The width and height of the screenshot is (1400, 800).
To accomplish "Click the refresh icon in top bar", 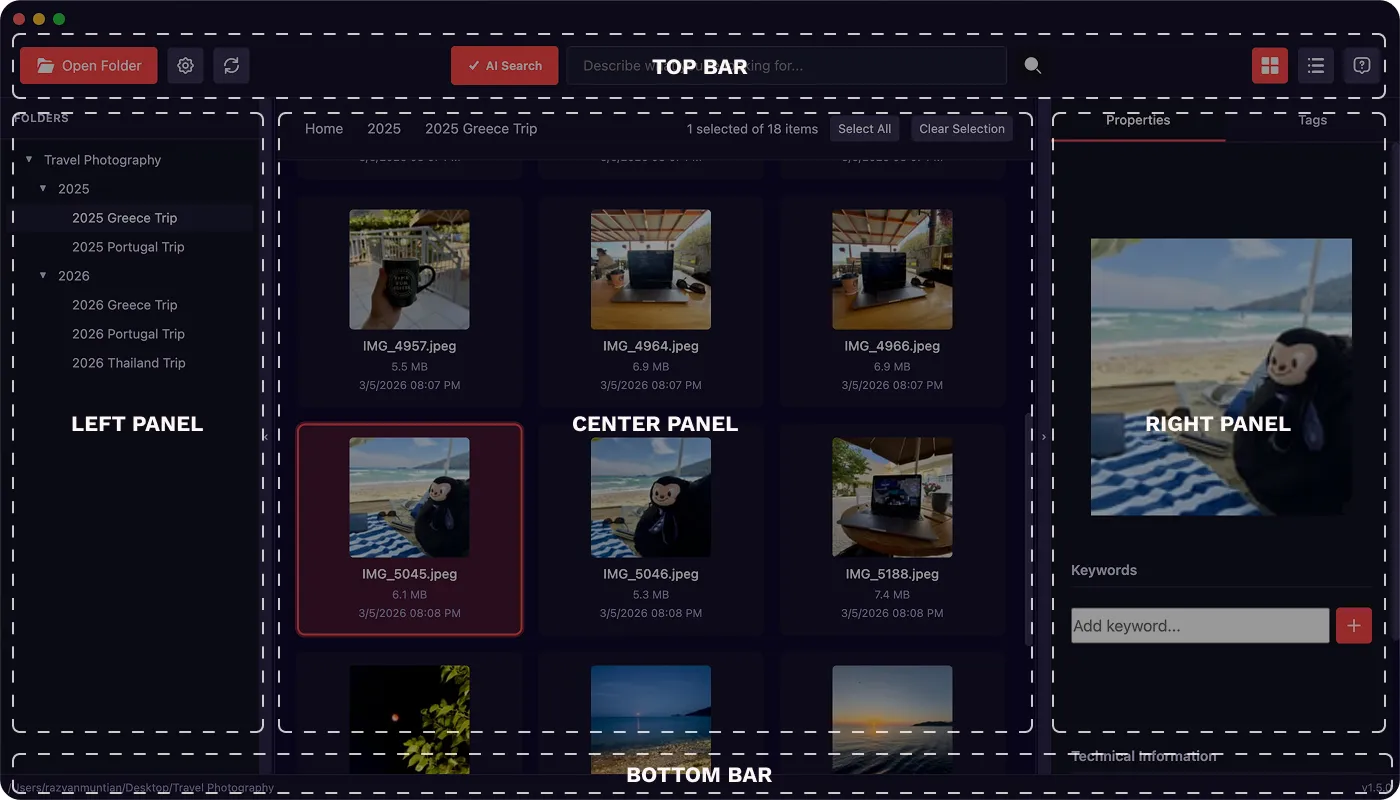I will pos(231,66).
